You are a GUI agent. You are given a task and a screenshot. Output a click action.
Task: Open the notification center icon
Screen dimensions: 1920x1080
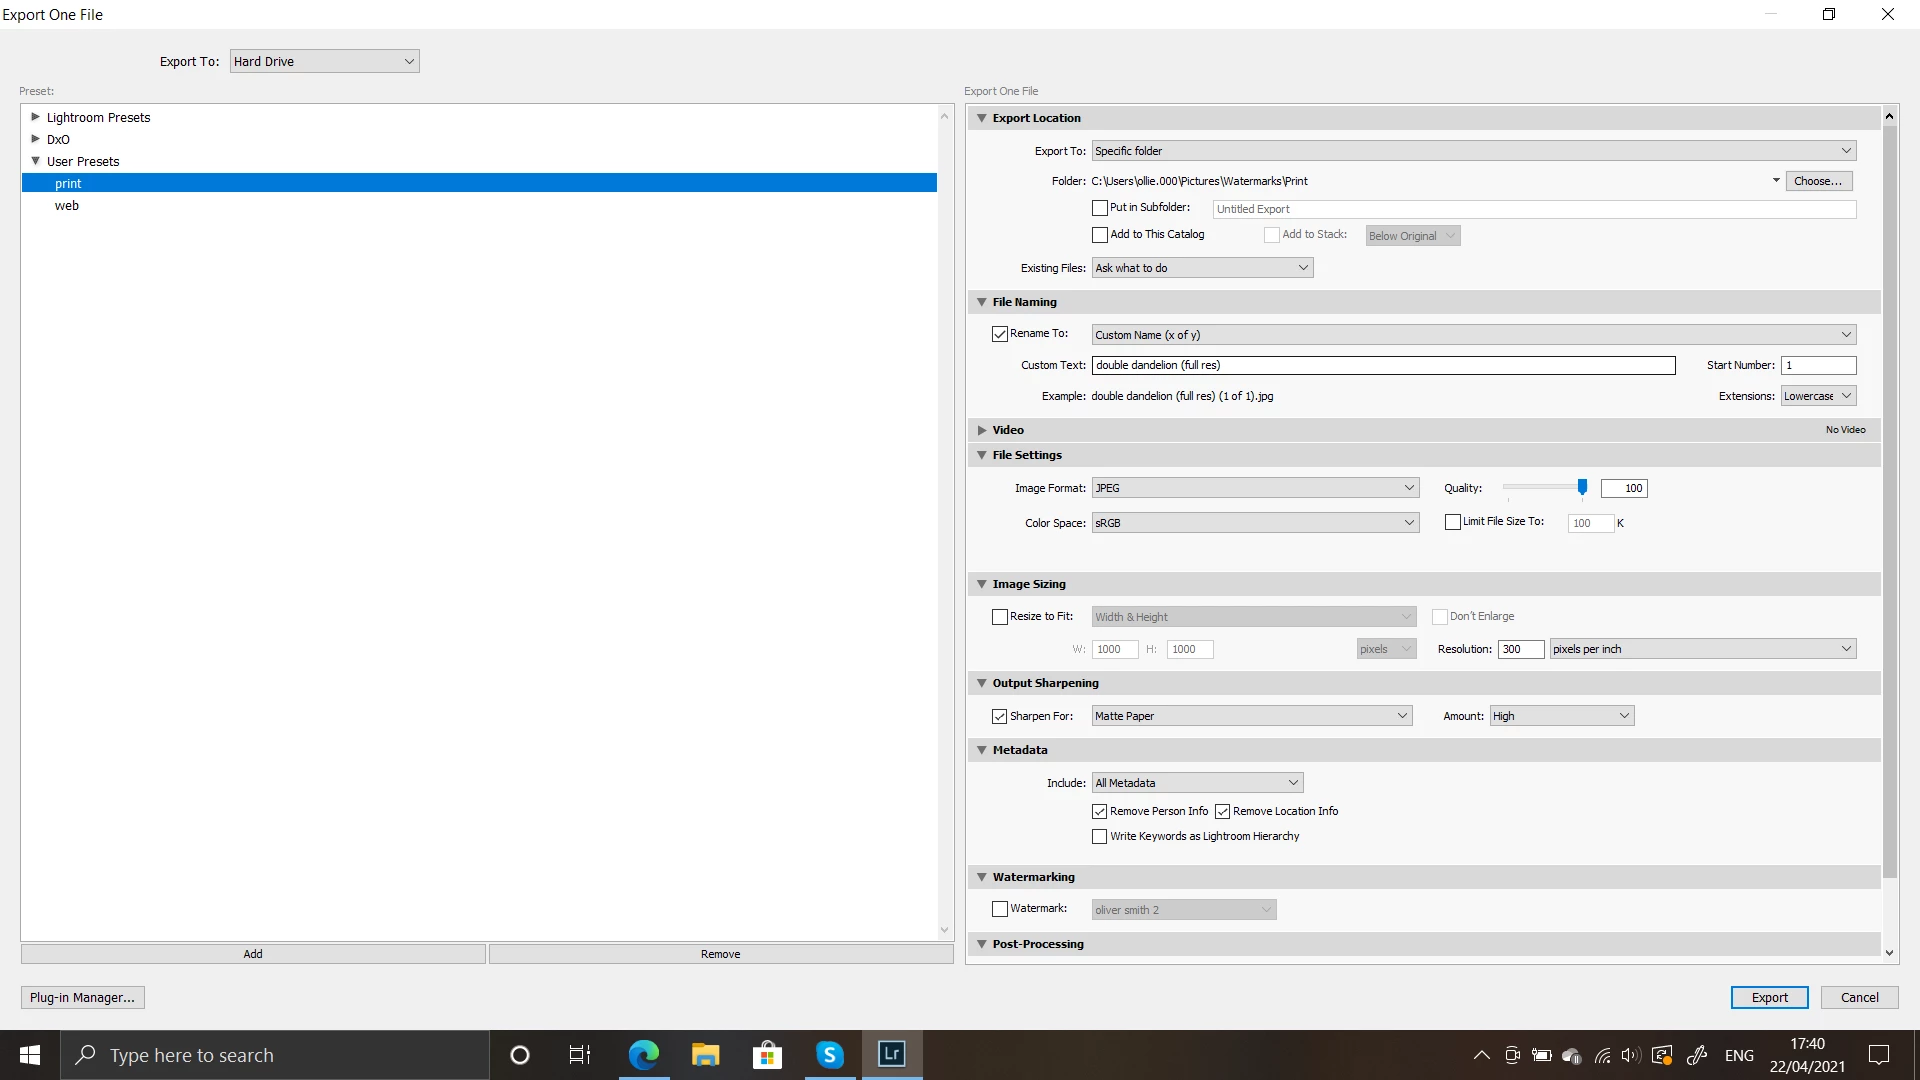point(1879,1054)
